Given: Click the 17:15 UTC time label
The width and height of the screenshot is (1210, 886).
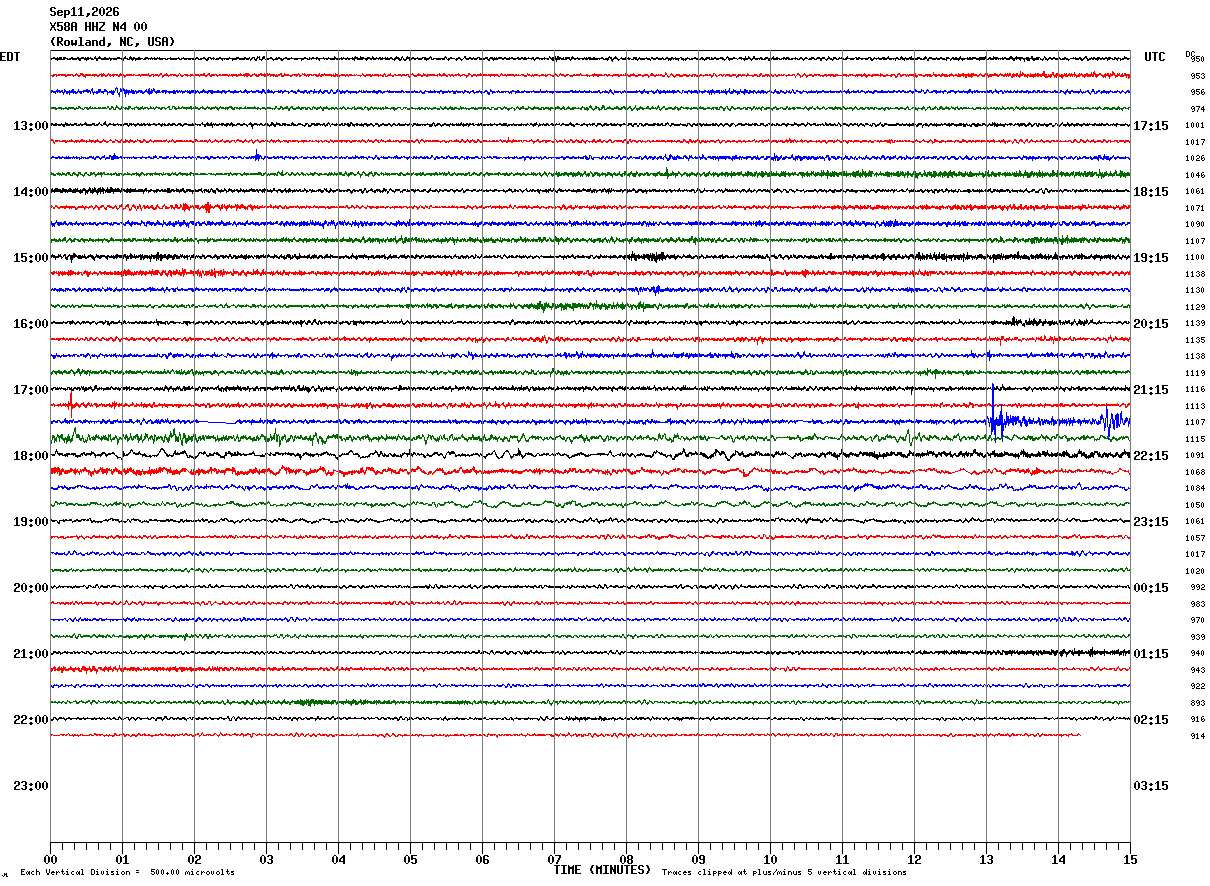Looking at the screenshot, I should coord(1151,126).
